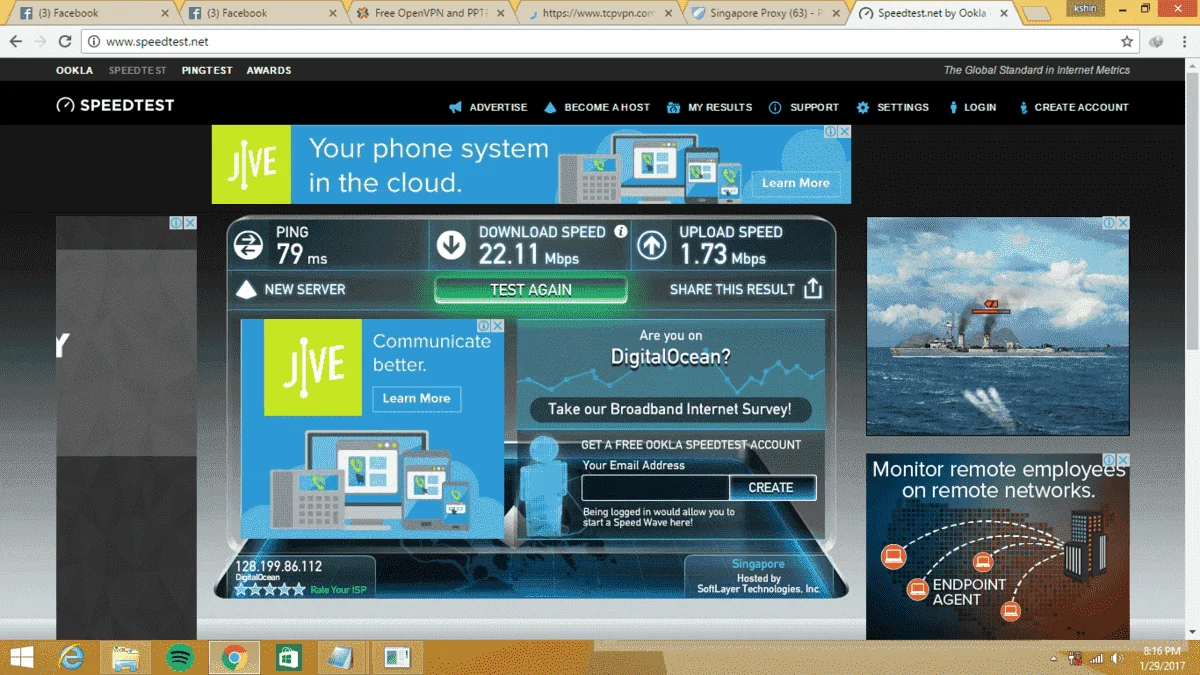The image size is (1200, 675).
Task: Switch to first Facebook tab
Action: (x=94, y=13)
